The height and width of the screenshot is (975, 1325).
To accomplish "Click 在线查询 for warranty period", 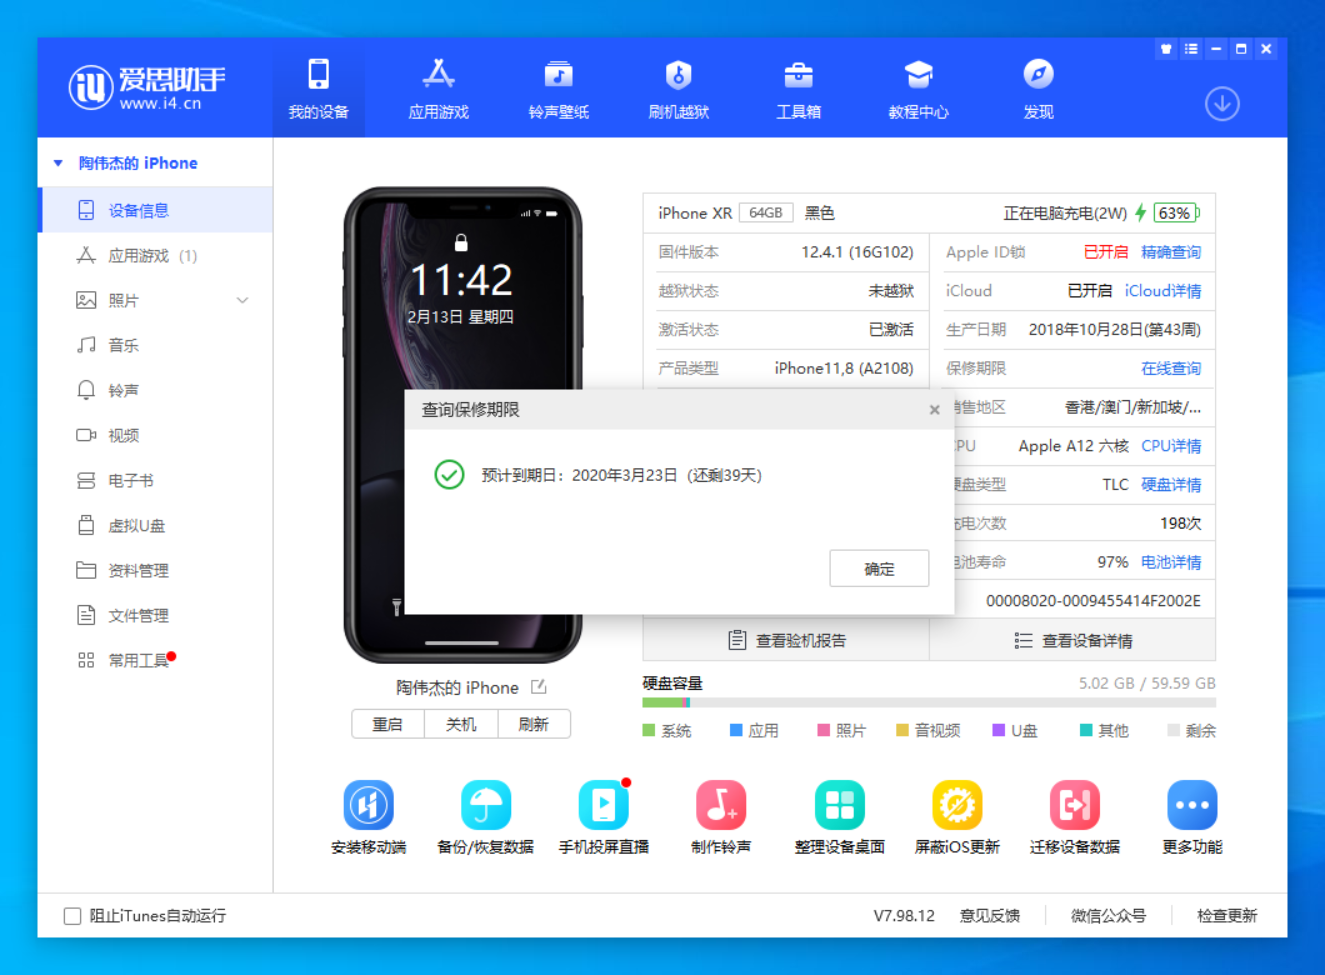I will click(x=1171, y=368).
